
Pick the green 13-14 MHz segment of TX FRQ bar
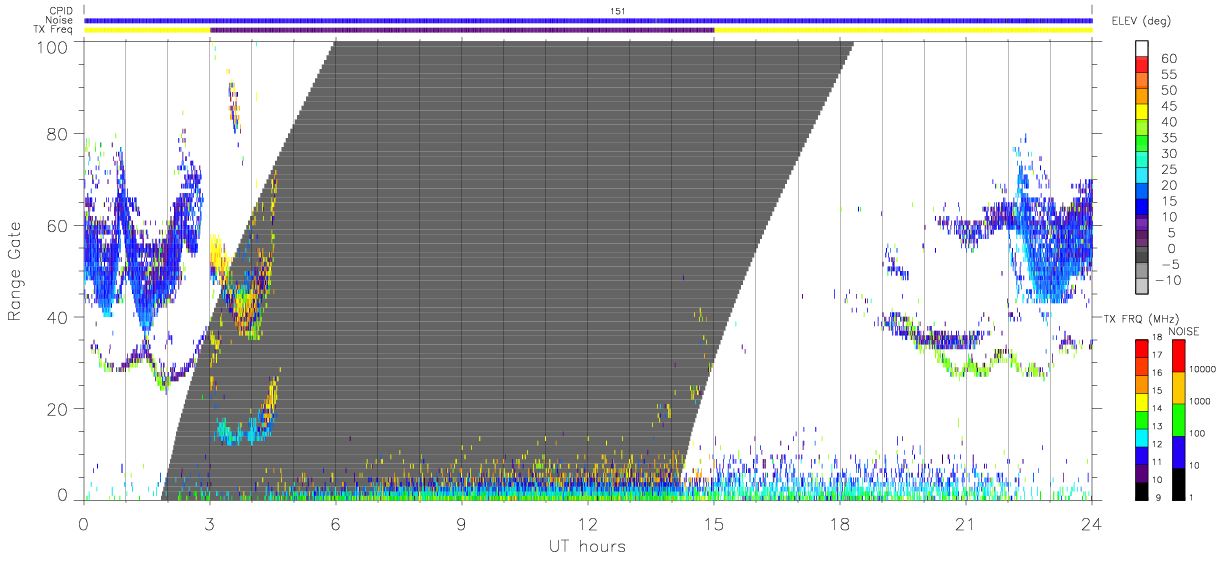coord(1142,420)
